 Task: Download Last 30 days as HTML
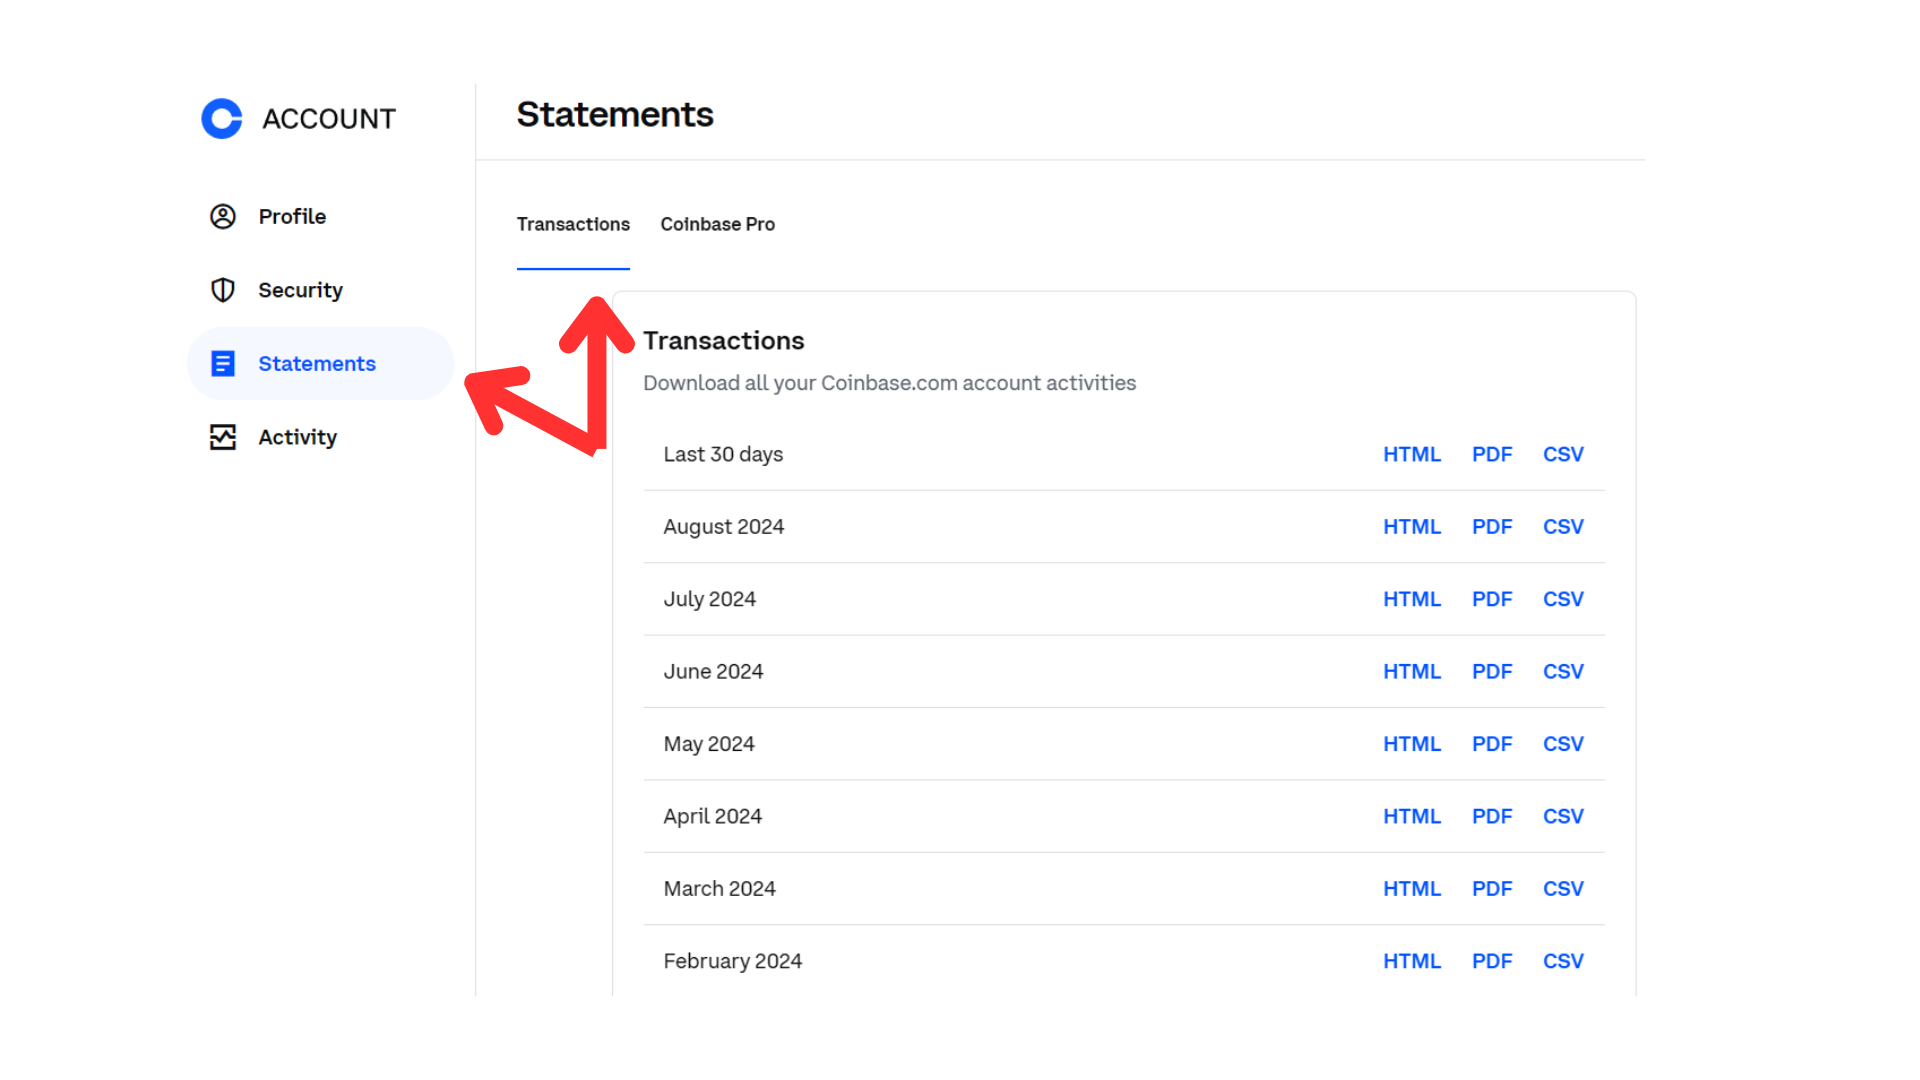click(1411, 454)
